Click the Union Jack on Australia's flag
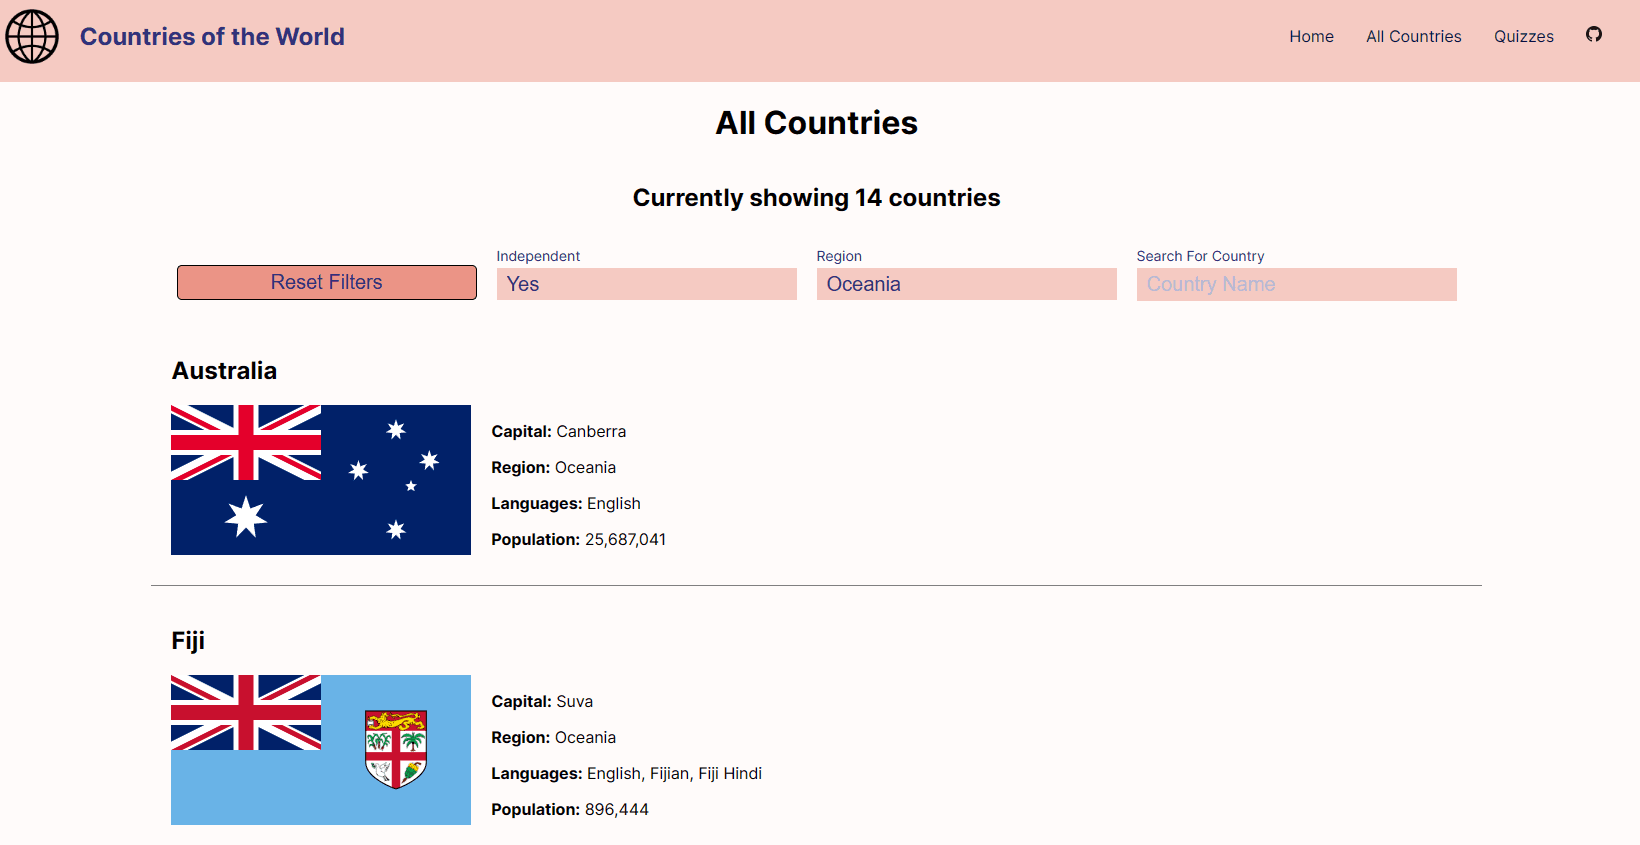This screenshot has width=1640, height=845. point(246,442)
